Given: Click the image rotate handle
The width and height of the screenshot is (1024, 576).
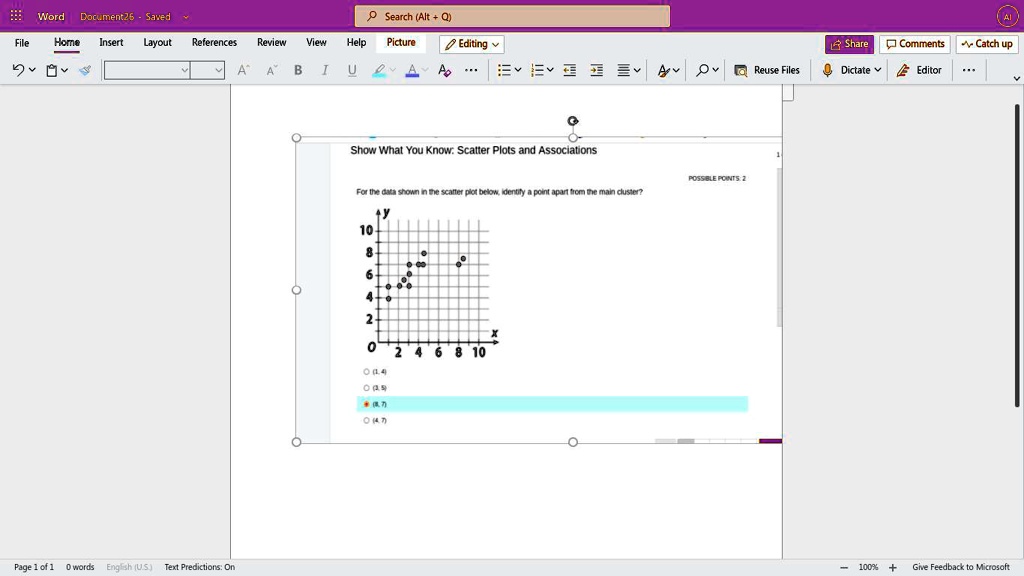Looking at the screenshot, I should [573, 121].
